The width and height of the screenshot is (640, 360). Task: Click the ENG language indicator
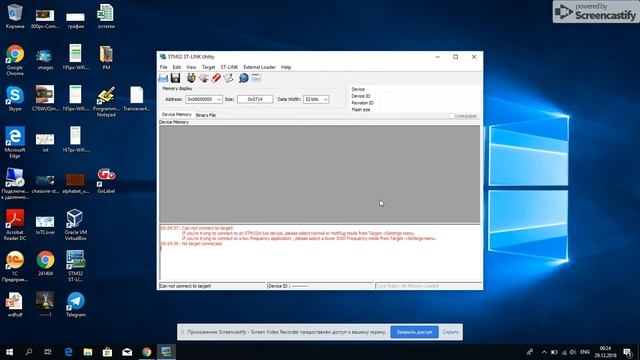[x=585, y=352]
